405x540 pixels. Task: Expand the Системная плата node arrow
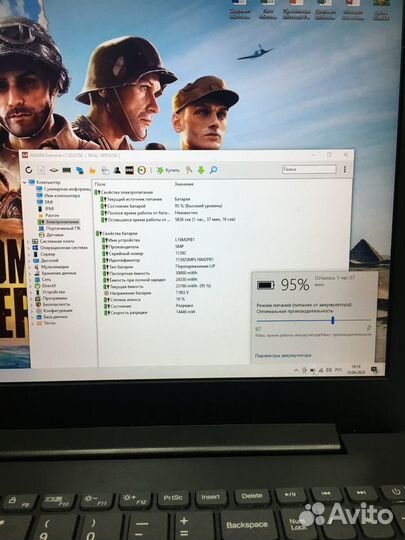(28, 241)
